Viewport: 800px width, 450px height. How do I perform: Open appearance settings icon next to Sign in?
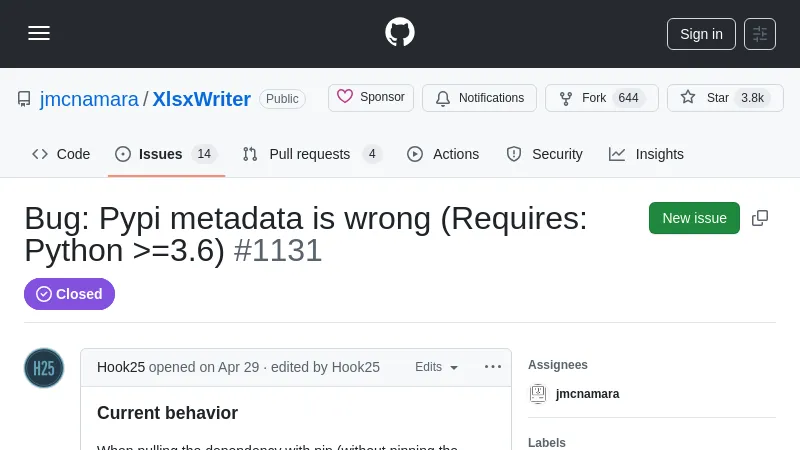point(760,34)
